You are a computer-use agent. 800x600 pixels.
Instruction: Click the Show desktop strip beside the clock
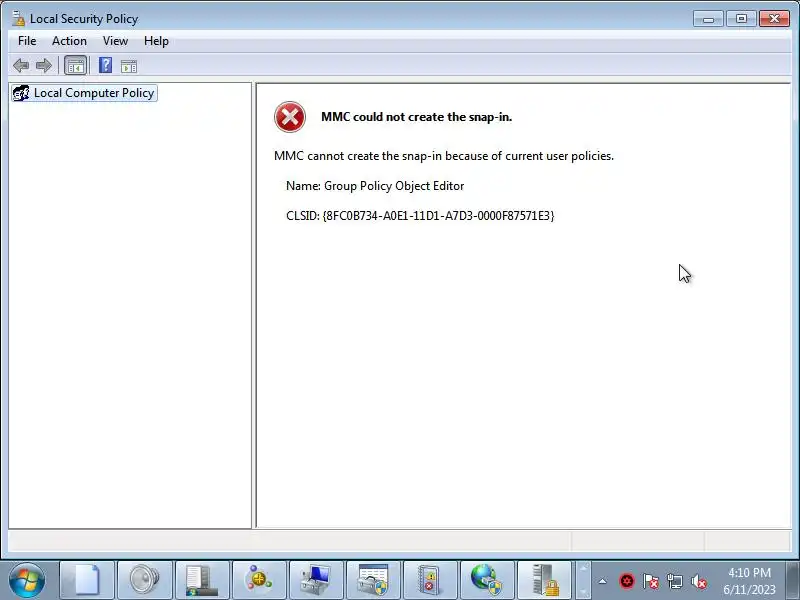(792, 580)
